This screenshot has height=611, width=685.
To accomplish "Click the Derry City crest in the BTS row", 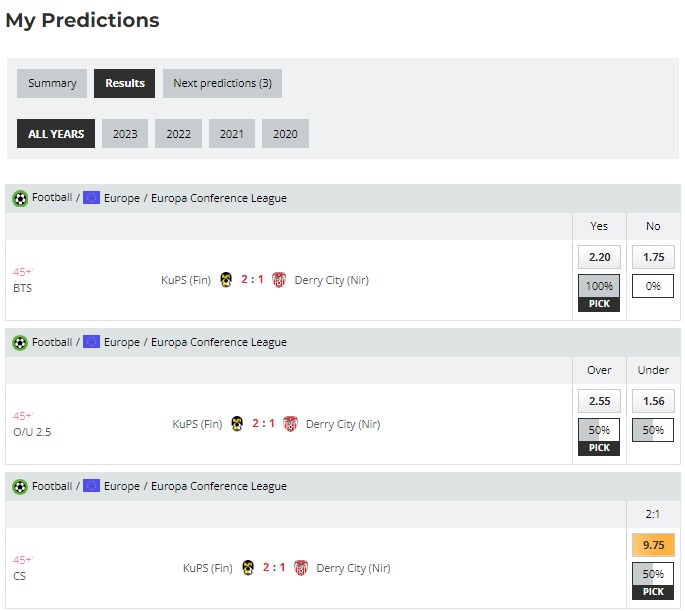I will click(280, 280).
